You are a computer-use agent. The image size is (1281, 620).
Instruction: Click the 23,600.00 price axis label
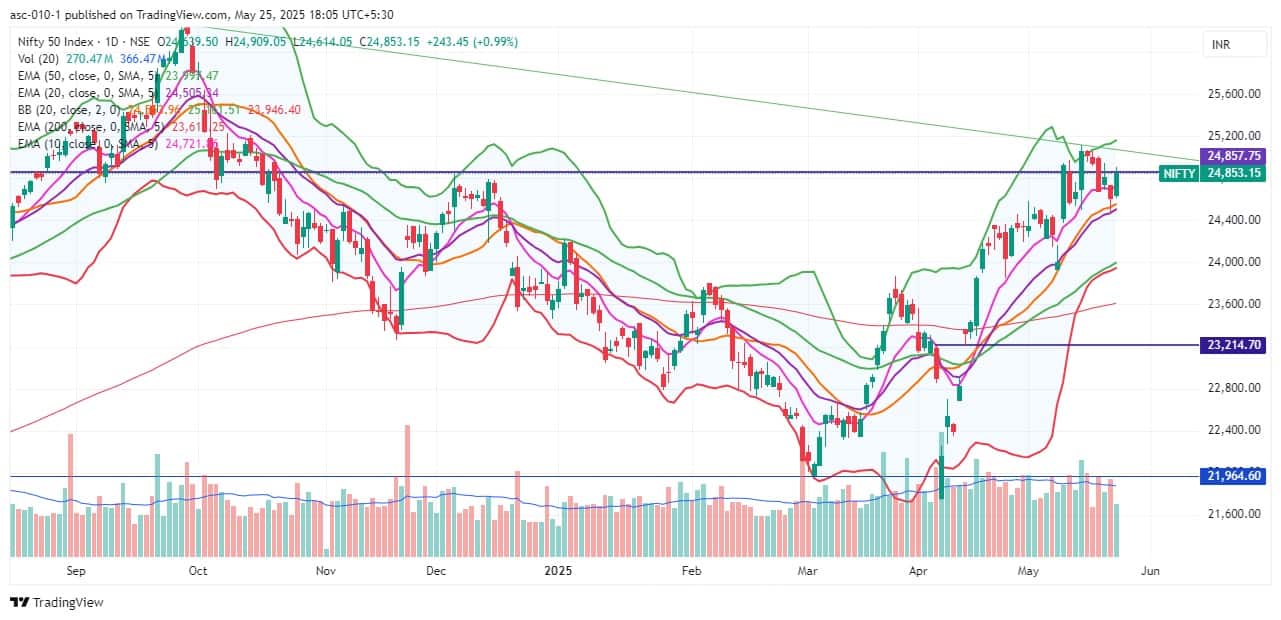pos(1234,304)
